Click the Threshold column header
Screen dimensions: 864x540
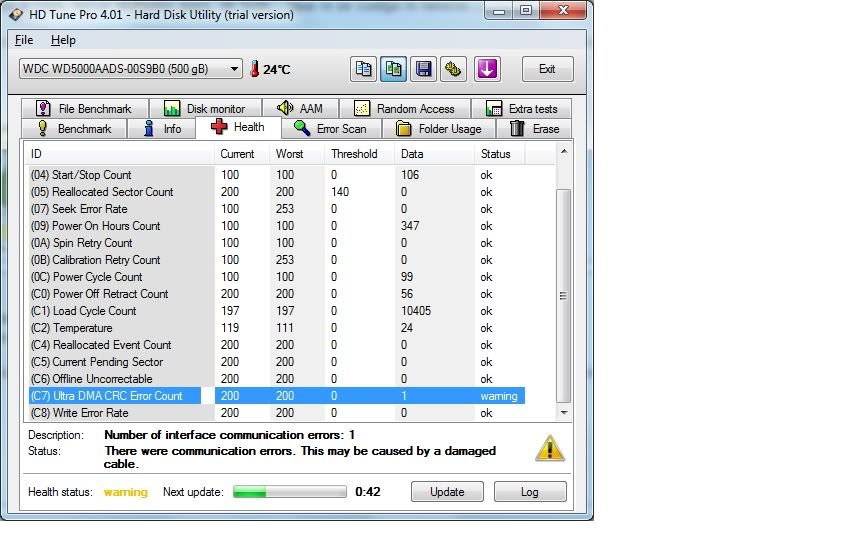coord(359,154)
